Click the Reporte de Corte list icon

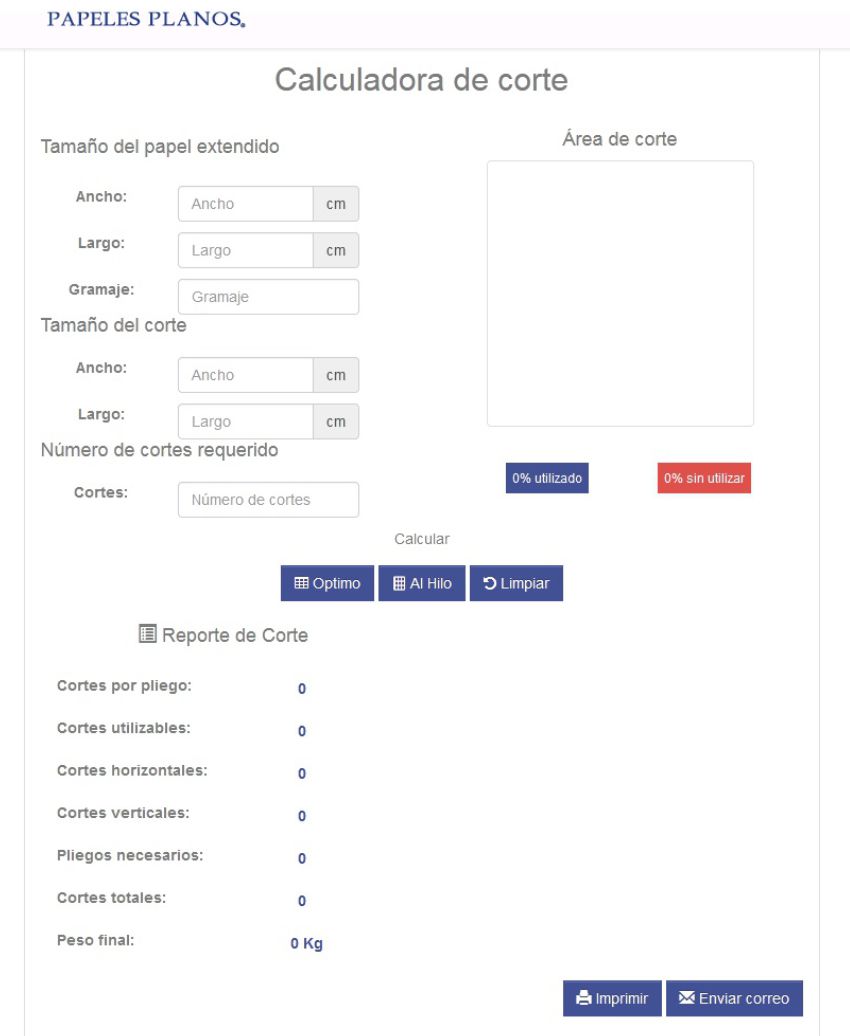click(148, 634)
